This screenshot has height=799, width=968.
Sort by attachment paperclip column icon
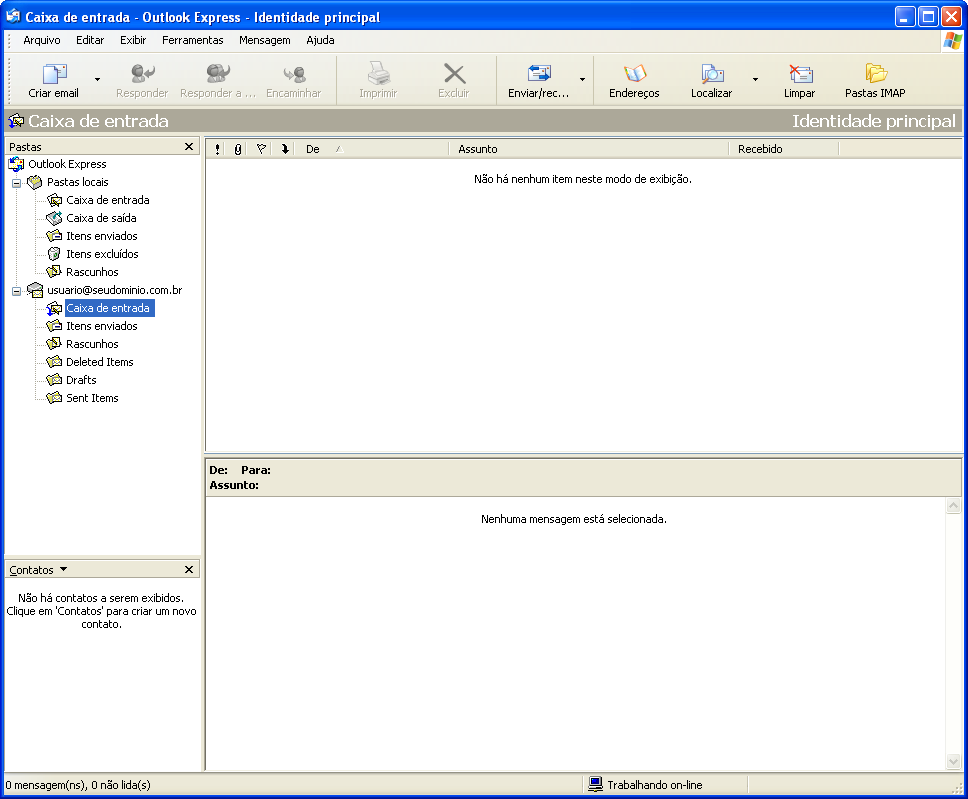click(x=238, y=149)
